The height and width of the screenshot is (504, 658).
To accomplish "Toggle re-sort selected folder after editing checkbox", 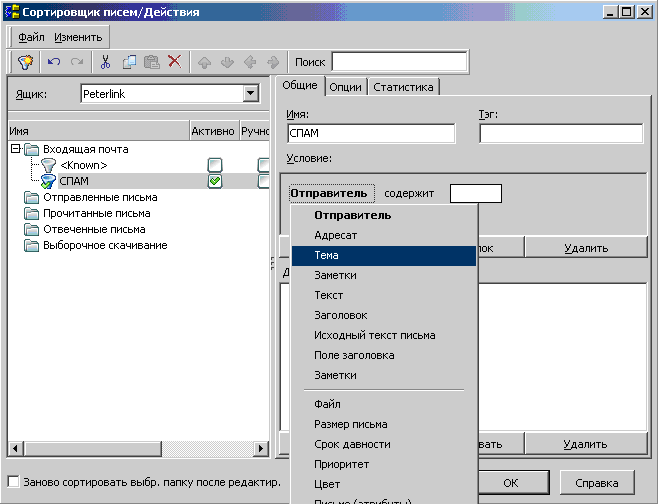I will point(14,482).
